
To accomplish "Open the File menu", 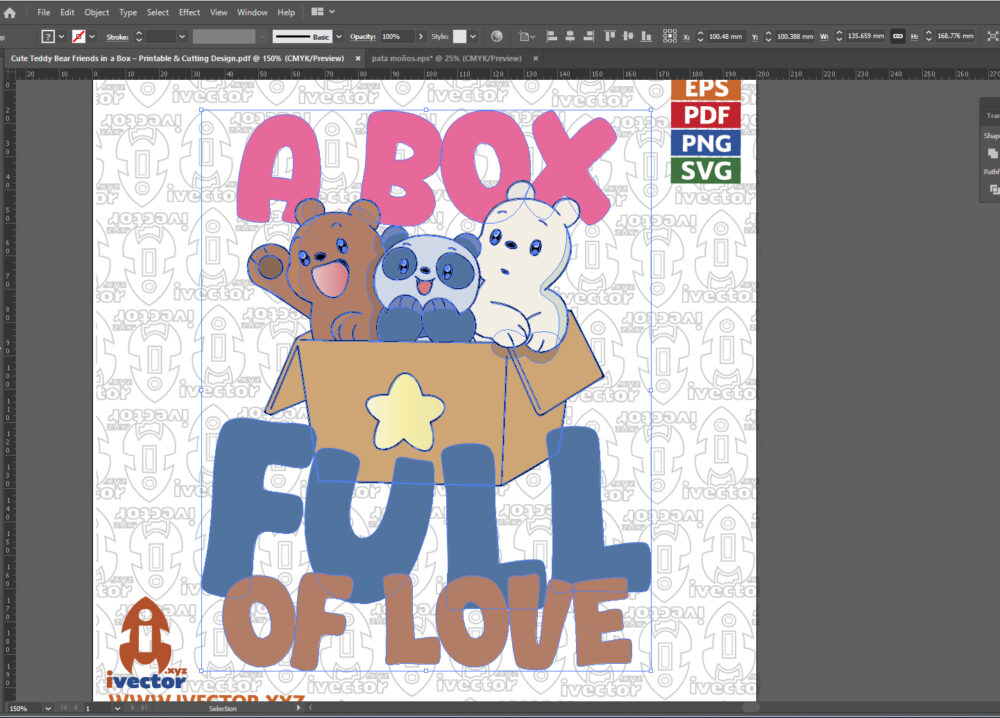I will tap(43, 12).
